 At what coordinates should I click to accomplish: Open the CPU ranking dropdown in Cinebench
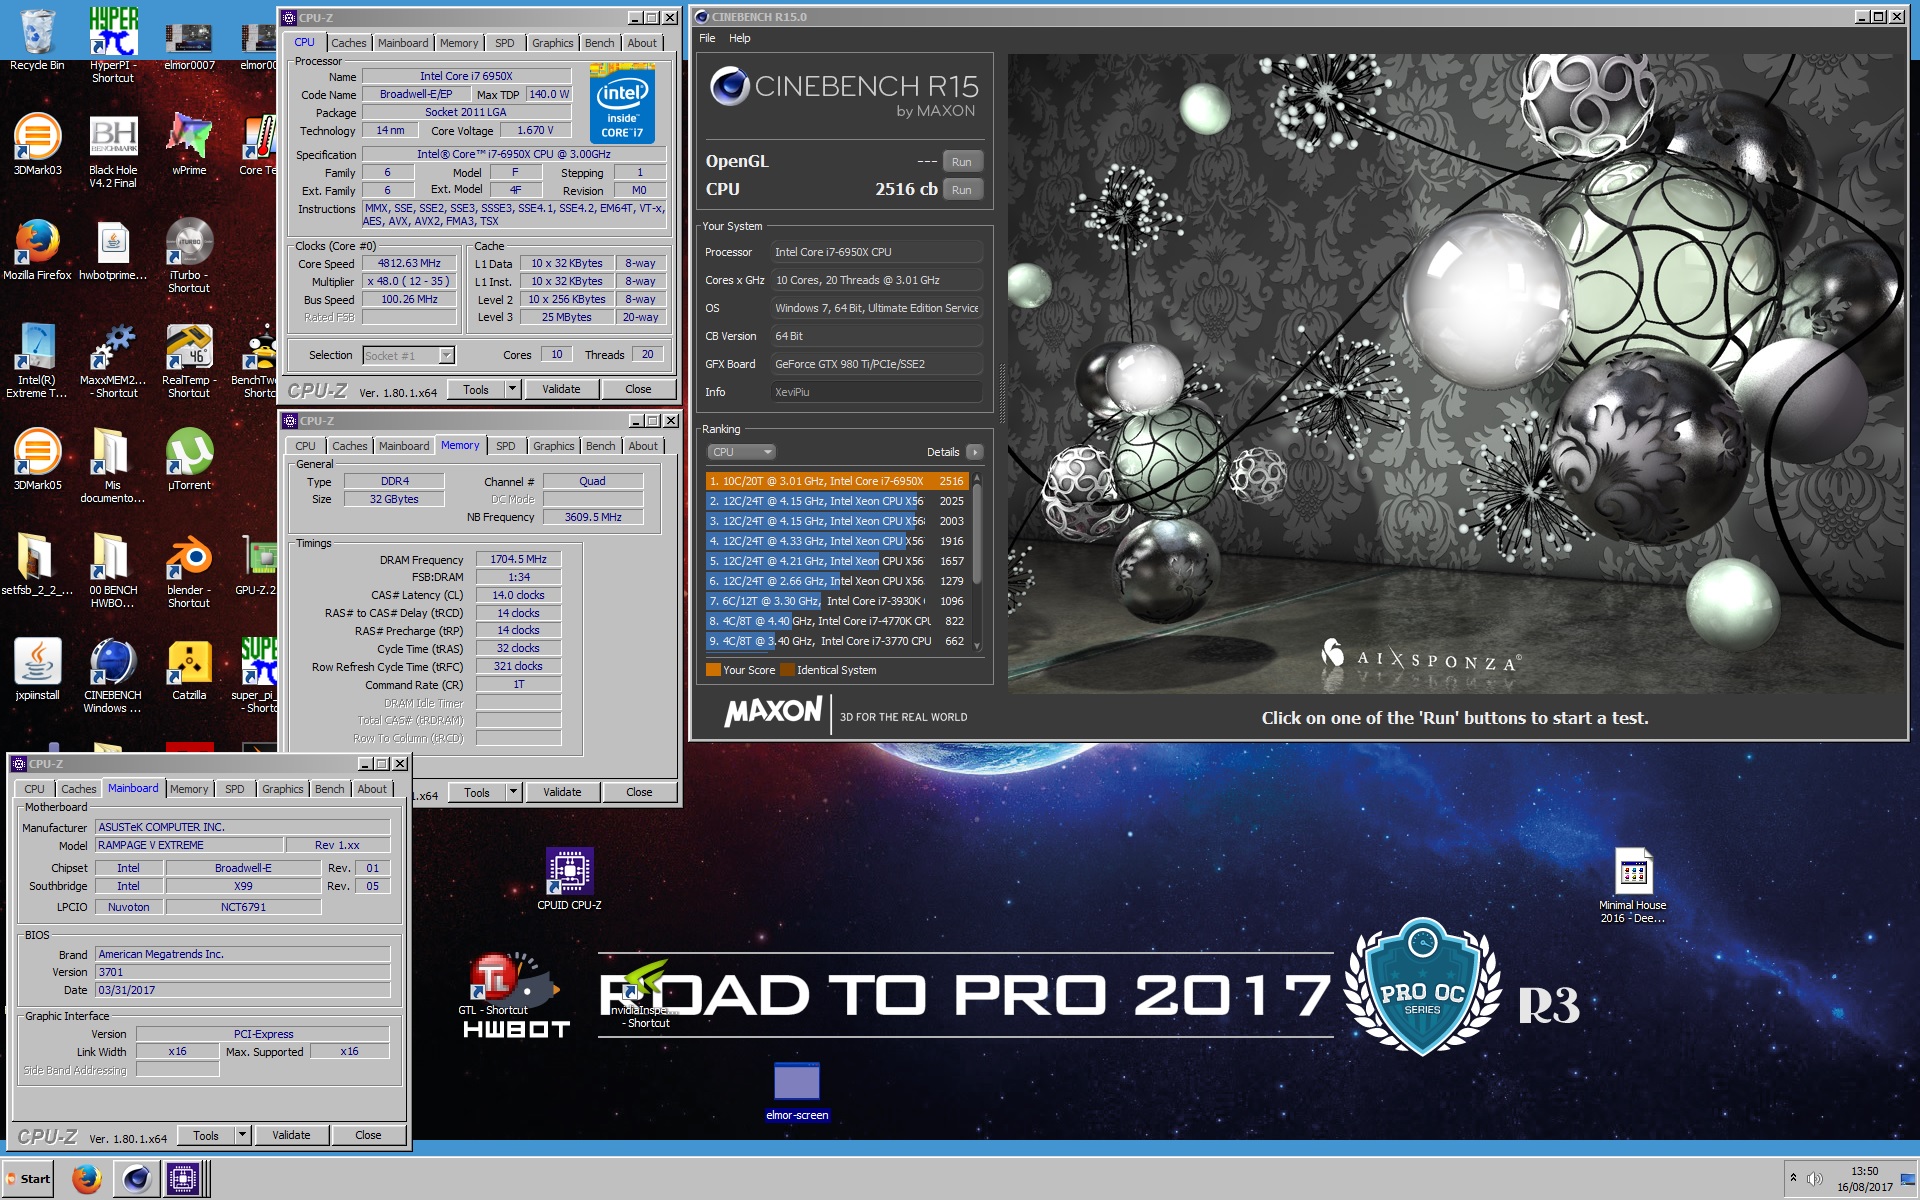pyautogui.click(x=741, y=452)
